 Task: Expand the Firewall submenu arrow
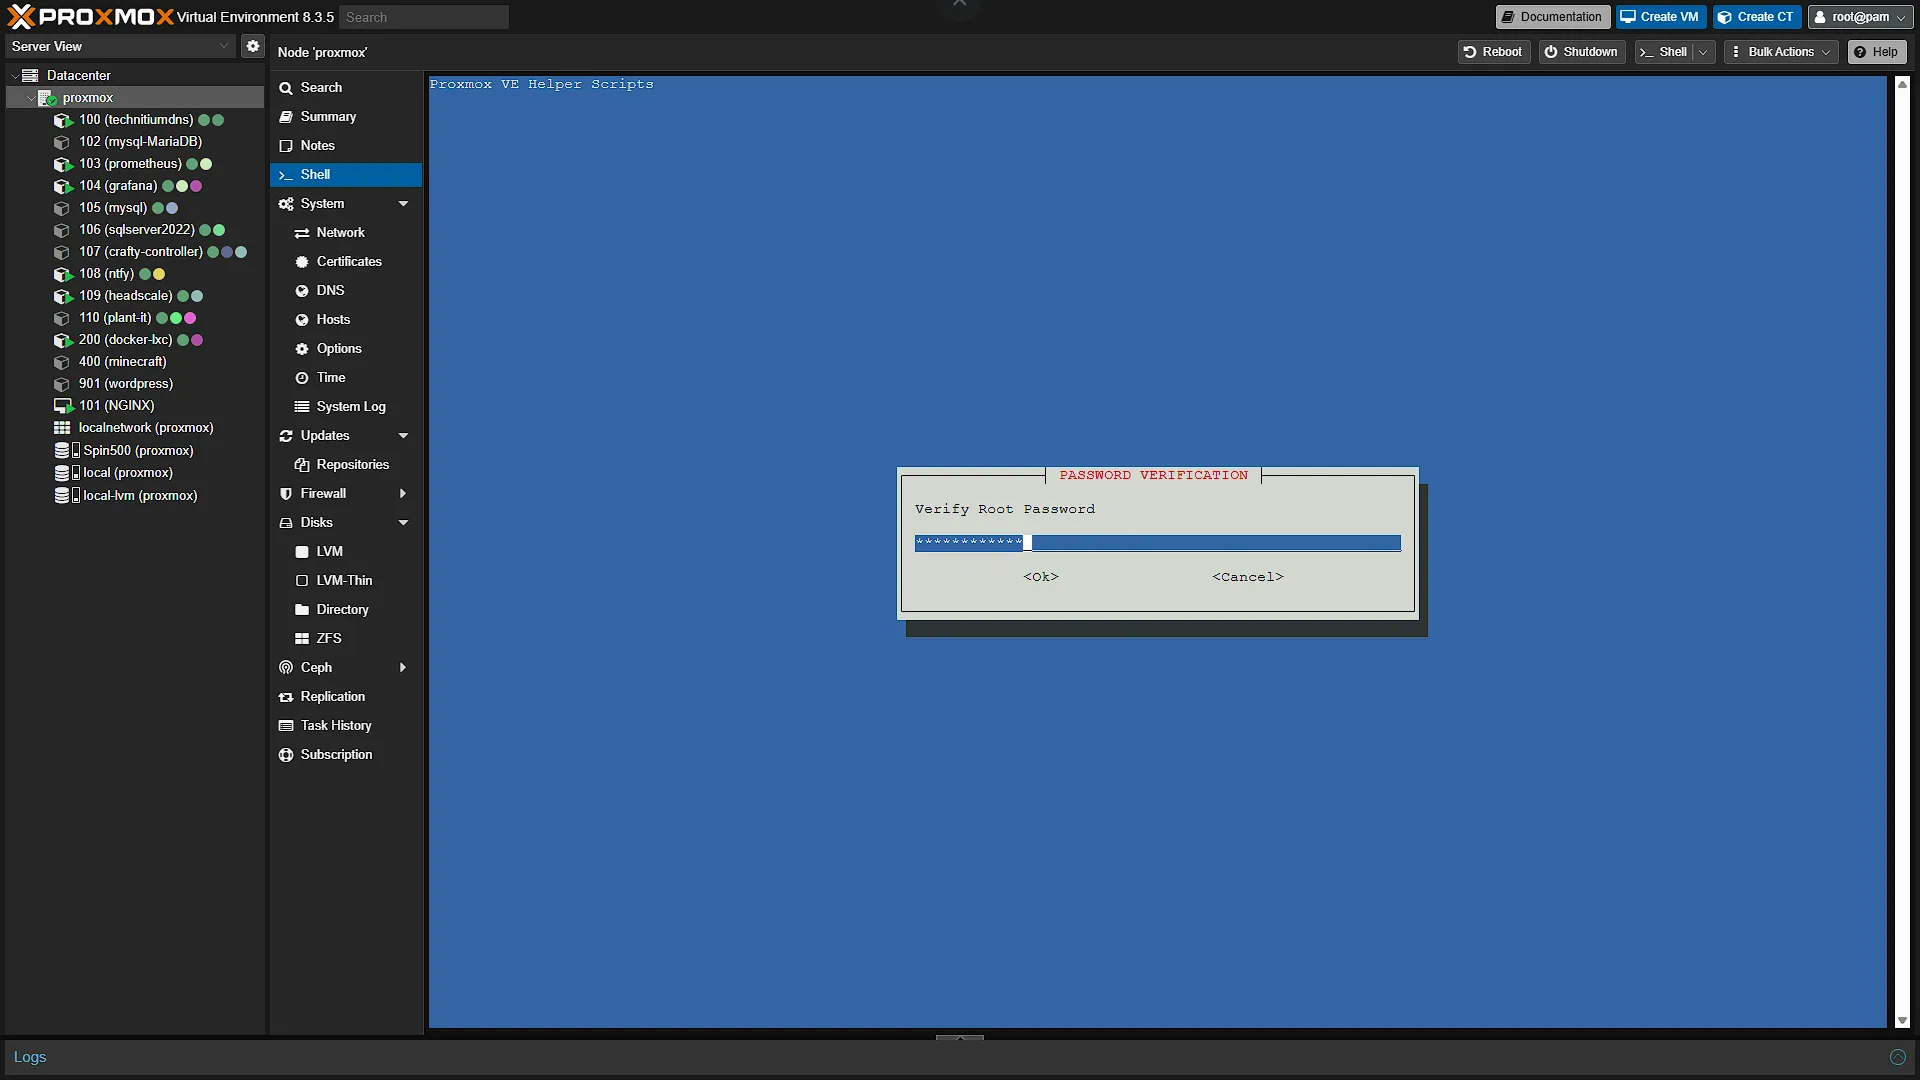click(403, 494)
